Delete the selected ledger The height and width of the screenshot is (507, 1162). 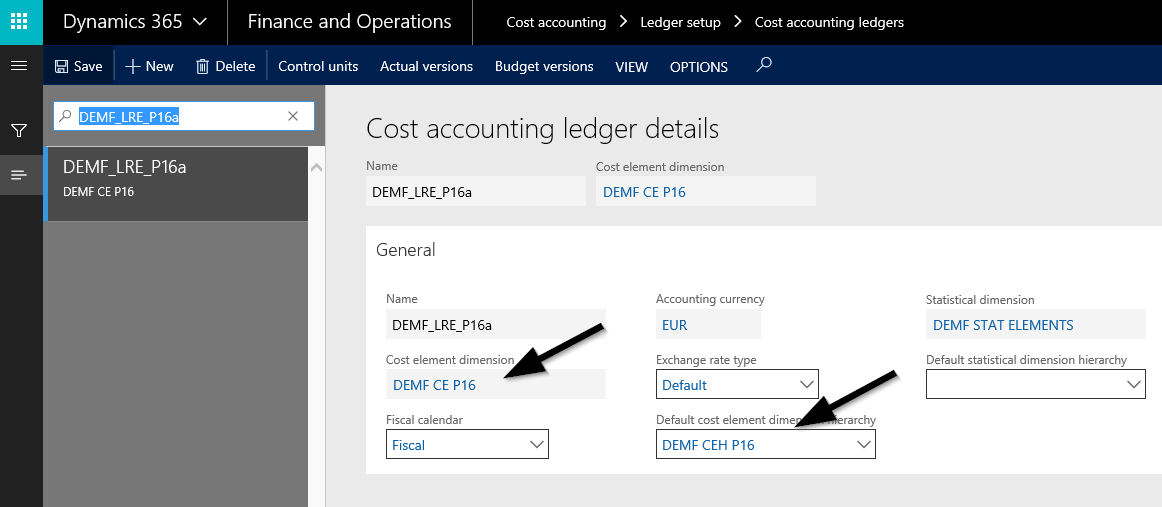[225, 66]
